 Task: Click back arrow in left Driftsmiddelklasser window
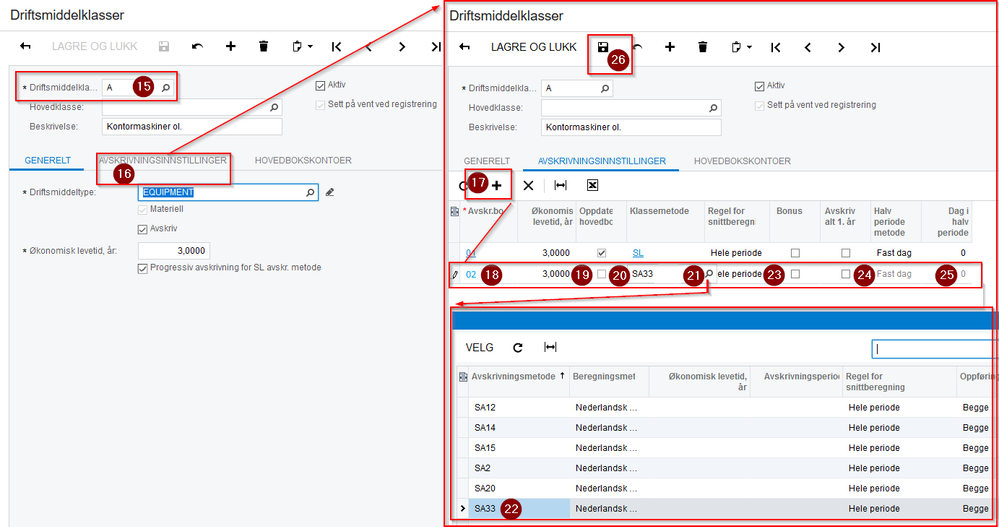click(25, 47)
